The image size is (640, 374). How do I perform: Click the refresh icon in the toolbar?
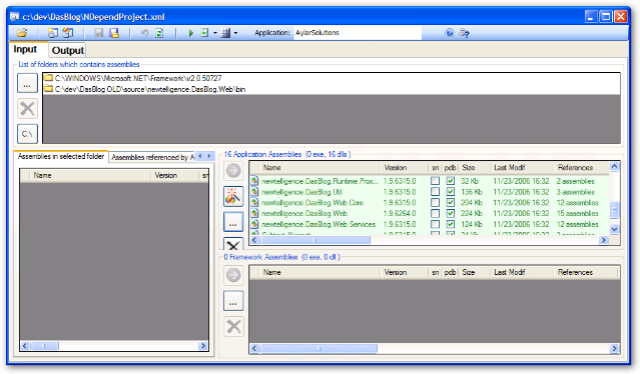[x=159, y=33]
